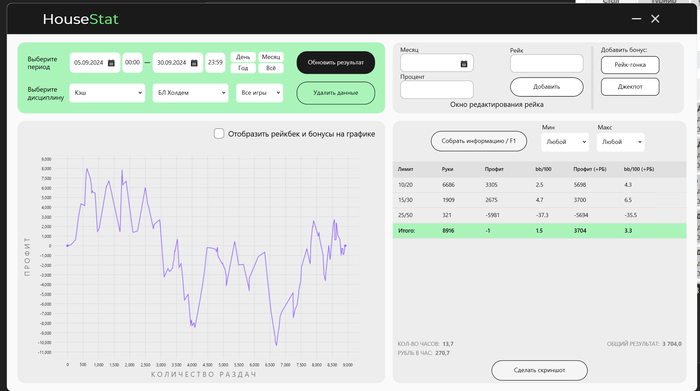Focus the start time field 00:00

132,62
